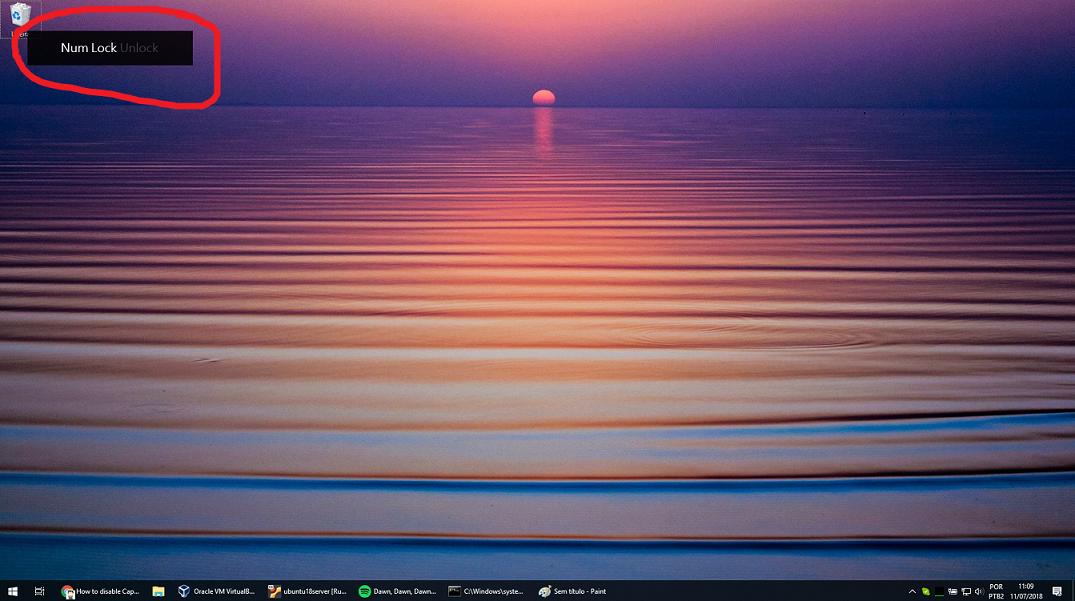Click the green utility icon in the tray

925,590
